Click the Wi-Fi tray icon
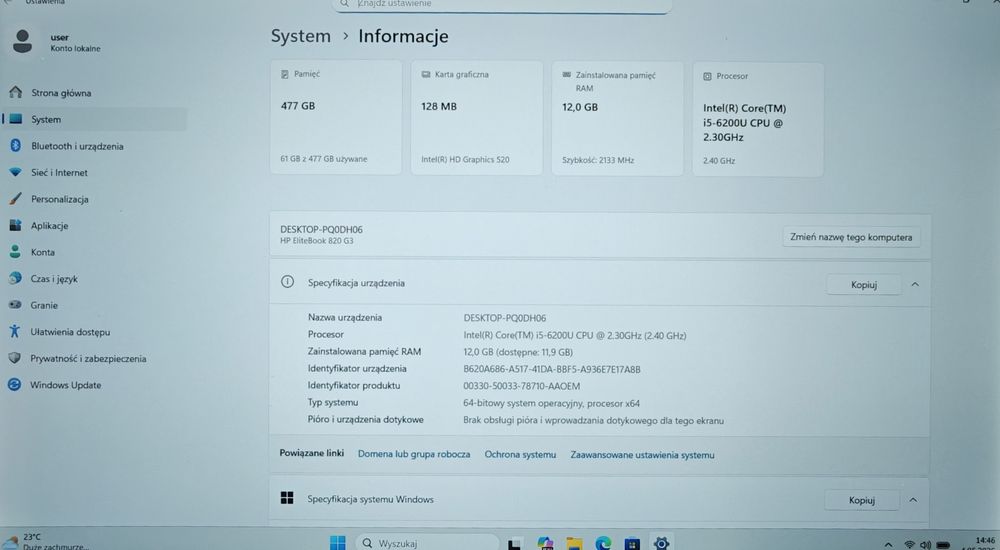This screenshot has height=550, width=1000. [x=909, y=545]
